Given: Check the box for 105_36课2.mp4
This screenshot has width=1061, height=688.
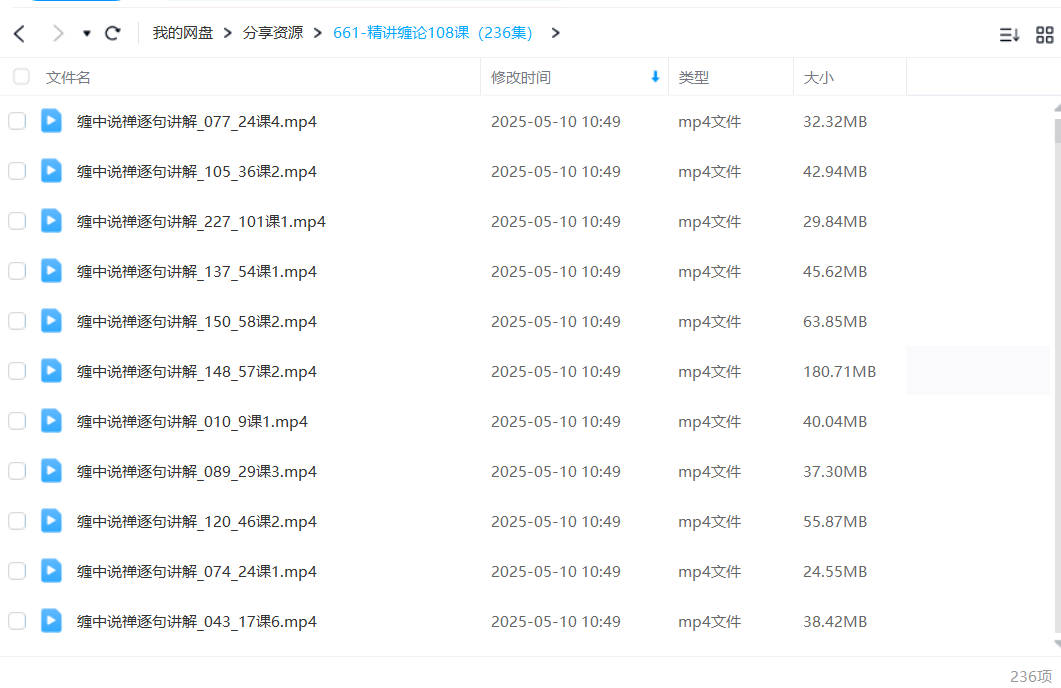Looking at the screenshot, I should [17, 171].
